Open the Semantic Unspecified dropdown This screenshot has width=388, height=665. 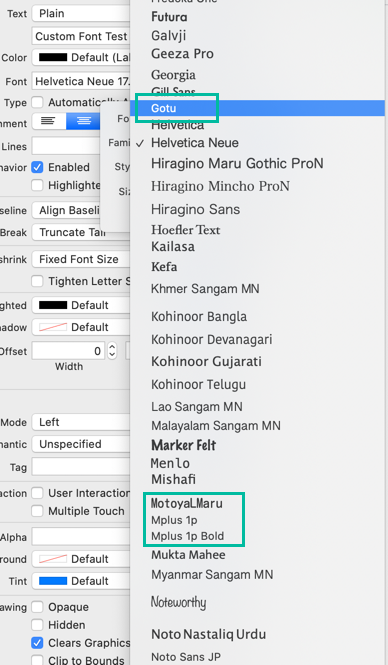pyautogui.click(x=81, y=444)
